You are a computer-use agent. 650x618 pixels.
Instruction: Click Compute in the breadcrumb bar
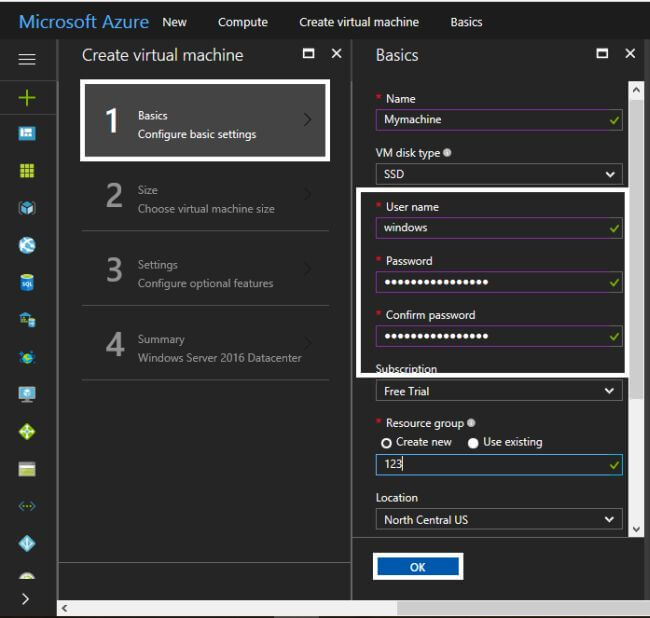tap(243, 22)
